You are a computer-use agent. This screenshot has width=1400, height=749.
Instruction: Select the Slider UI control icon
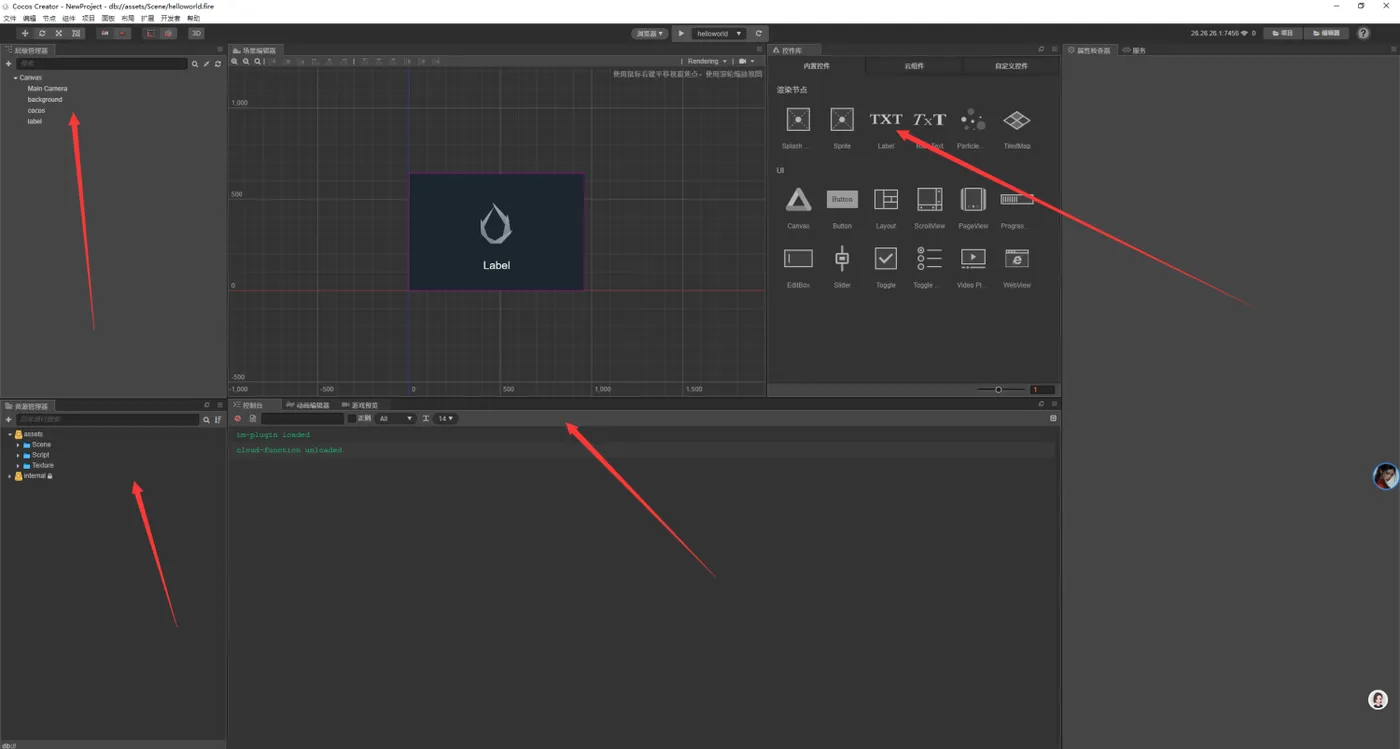(x=842, y=259)
